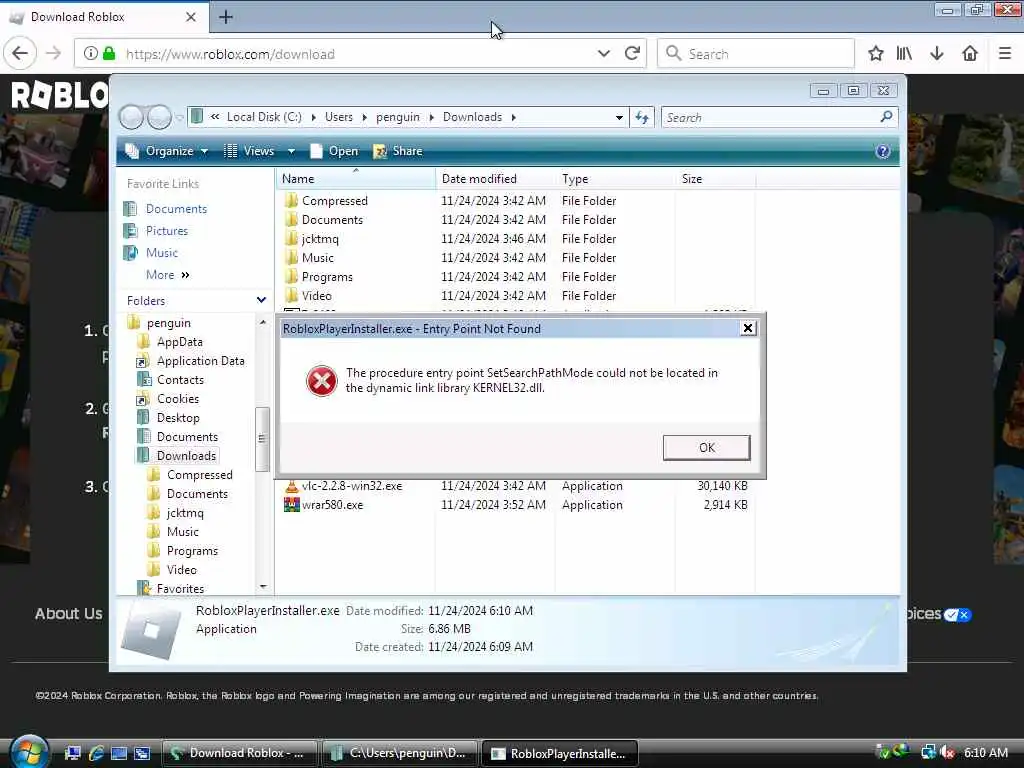Click the Explorer search magnifier icon
Viewport: 1024px width, 768px height.
point(886,116)
